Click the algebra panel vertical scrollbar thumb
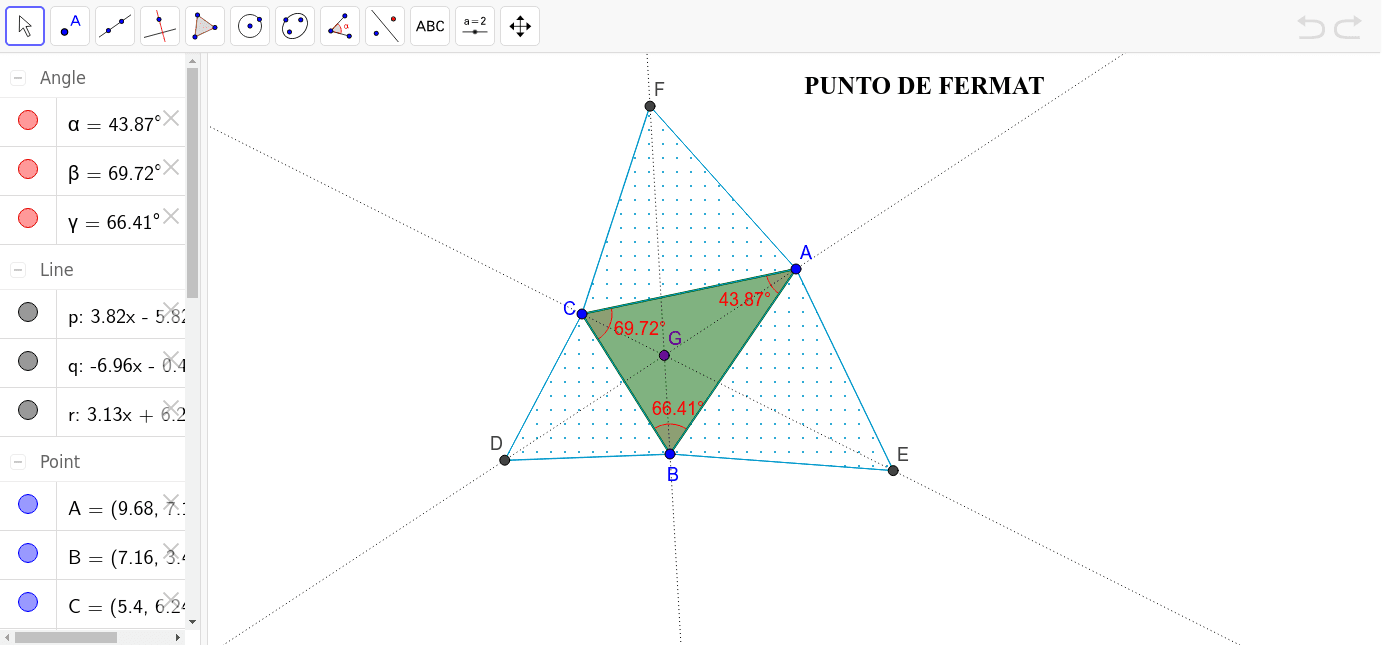 193,182
